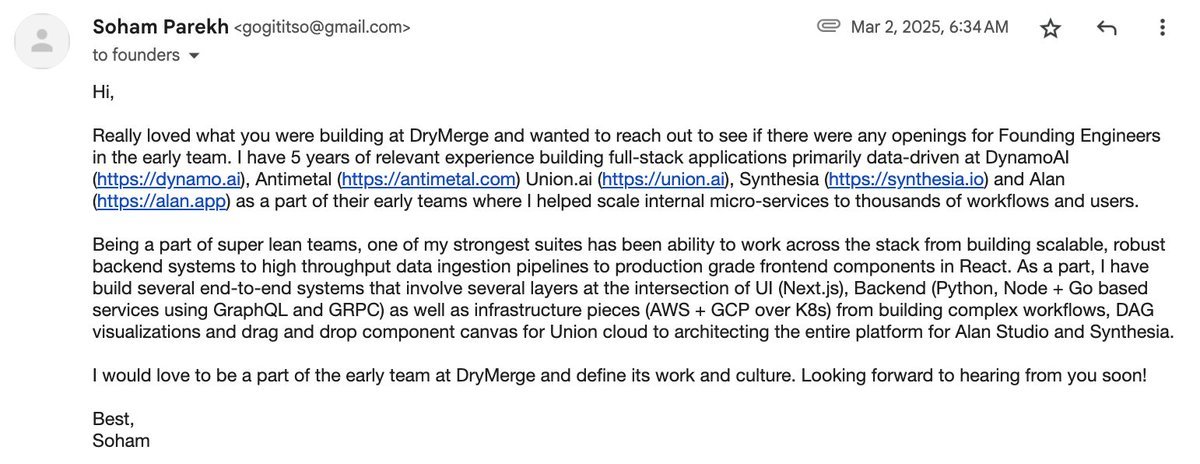1200x464 pixels.
Task: Click the 'to founders' recipient text
Action: point(136,56)
